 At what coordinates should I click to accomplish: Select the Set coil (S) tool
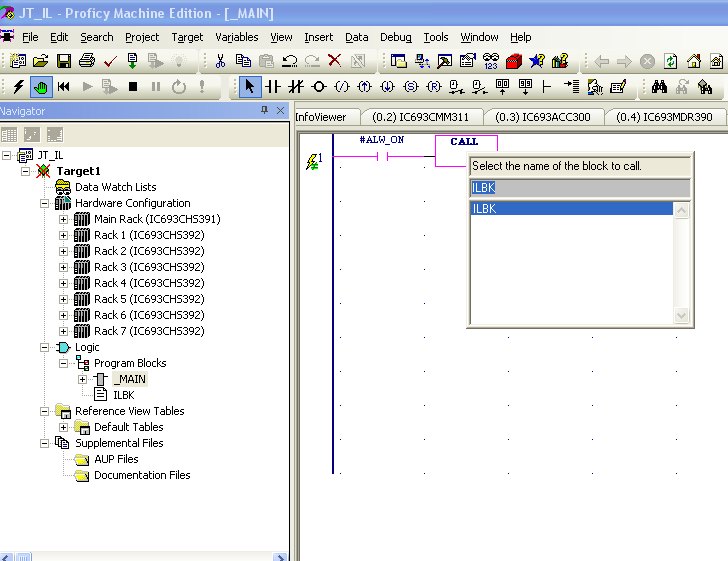pos(410,87)
